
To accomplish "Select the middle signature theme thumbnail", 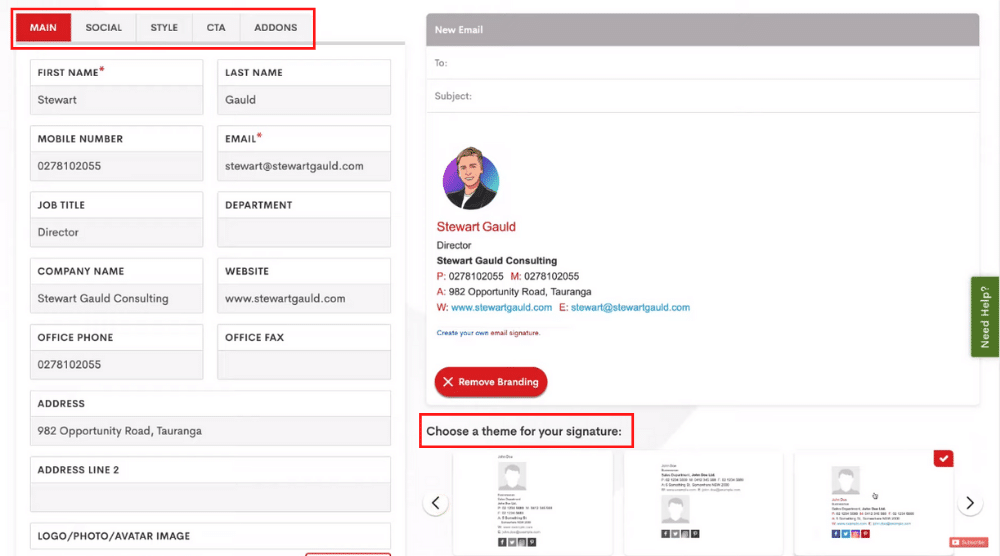I will tap(703, 503).
